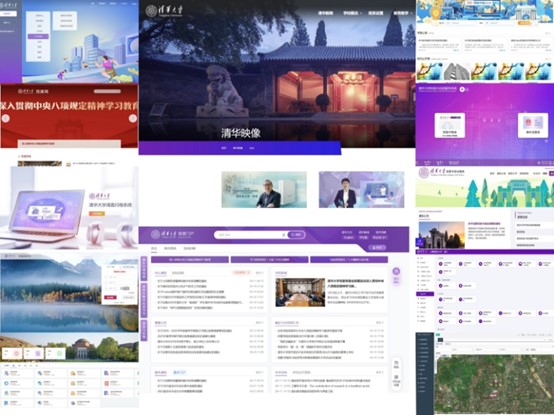Click the left white card on the purple gradient page
Screen dimensions: 554x415
coord(449,125)
